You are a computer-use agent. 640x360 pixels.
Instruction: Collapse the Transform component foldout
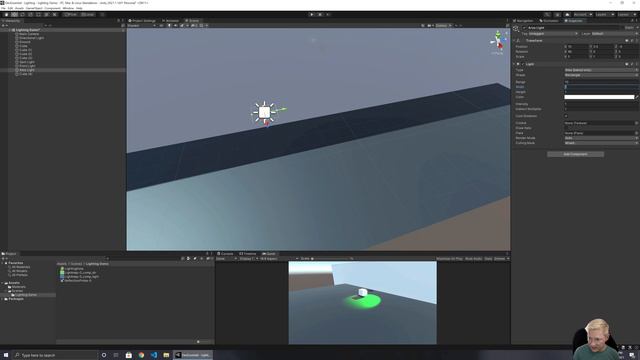514,40
